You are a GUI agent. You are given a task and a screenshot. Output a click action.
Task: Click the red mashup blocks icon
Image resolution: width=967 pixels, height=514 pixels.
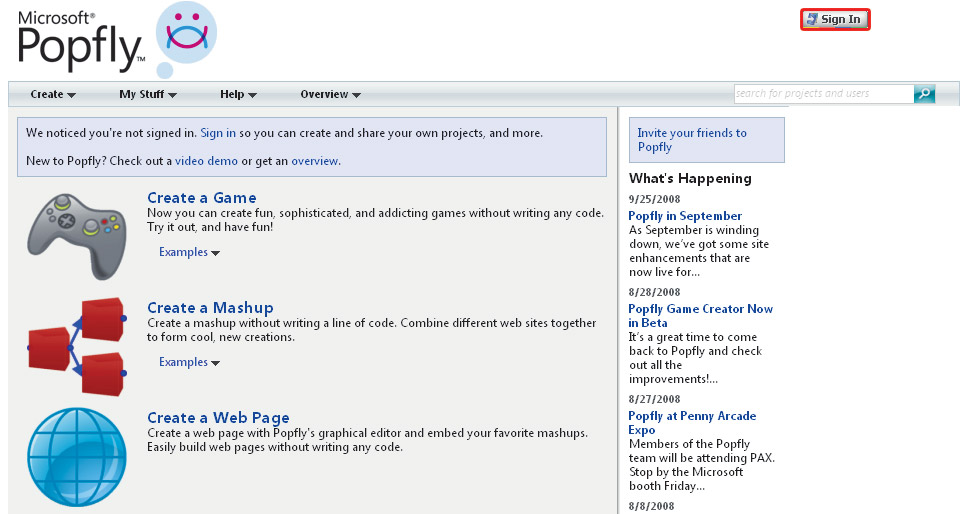point(76,344)
